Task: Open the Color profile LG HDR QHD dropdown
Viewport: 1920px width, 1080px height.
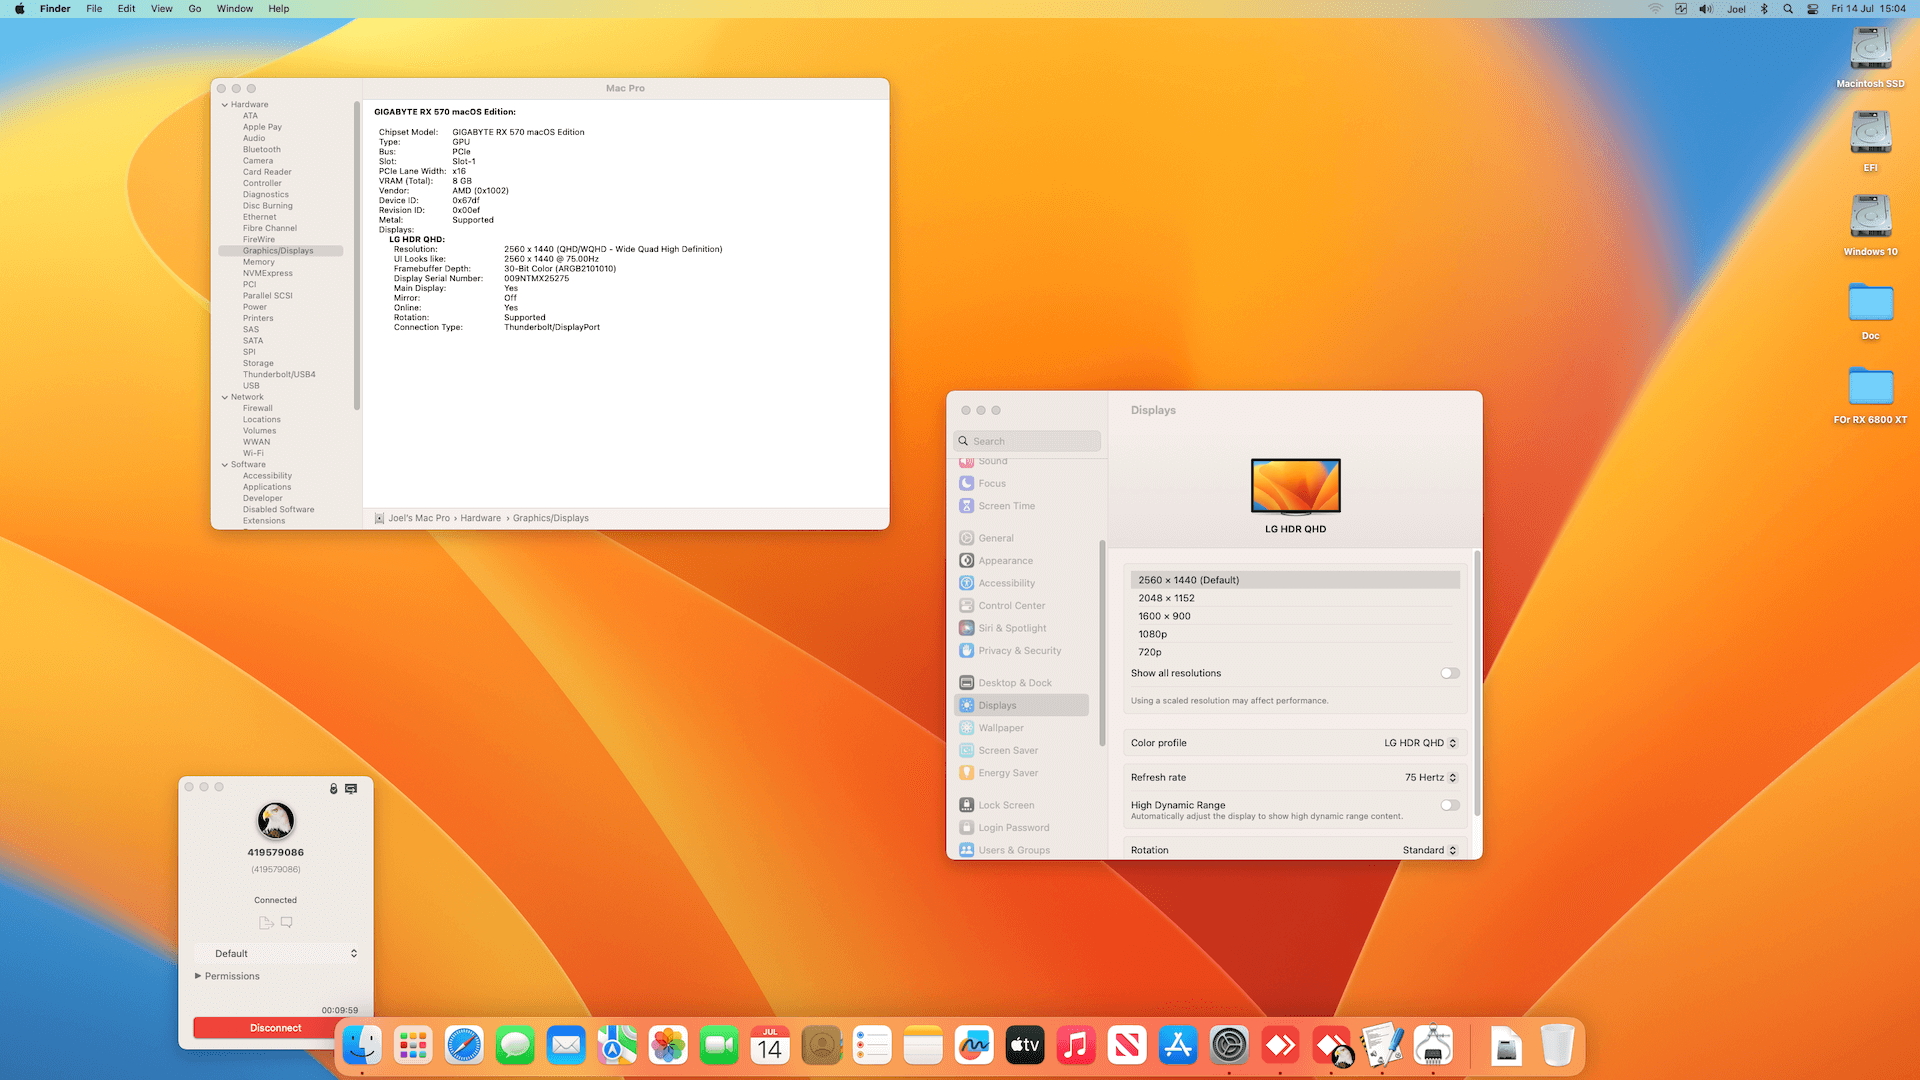Action: point(1421,743)
